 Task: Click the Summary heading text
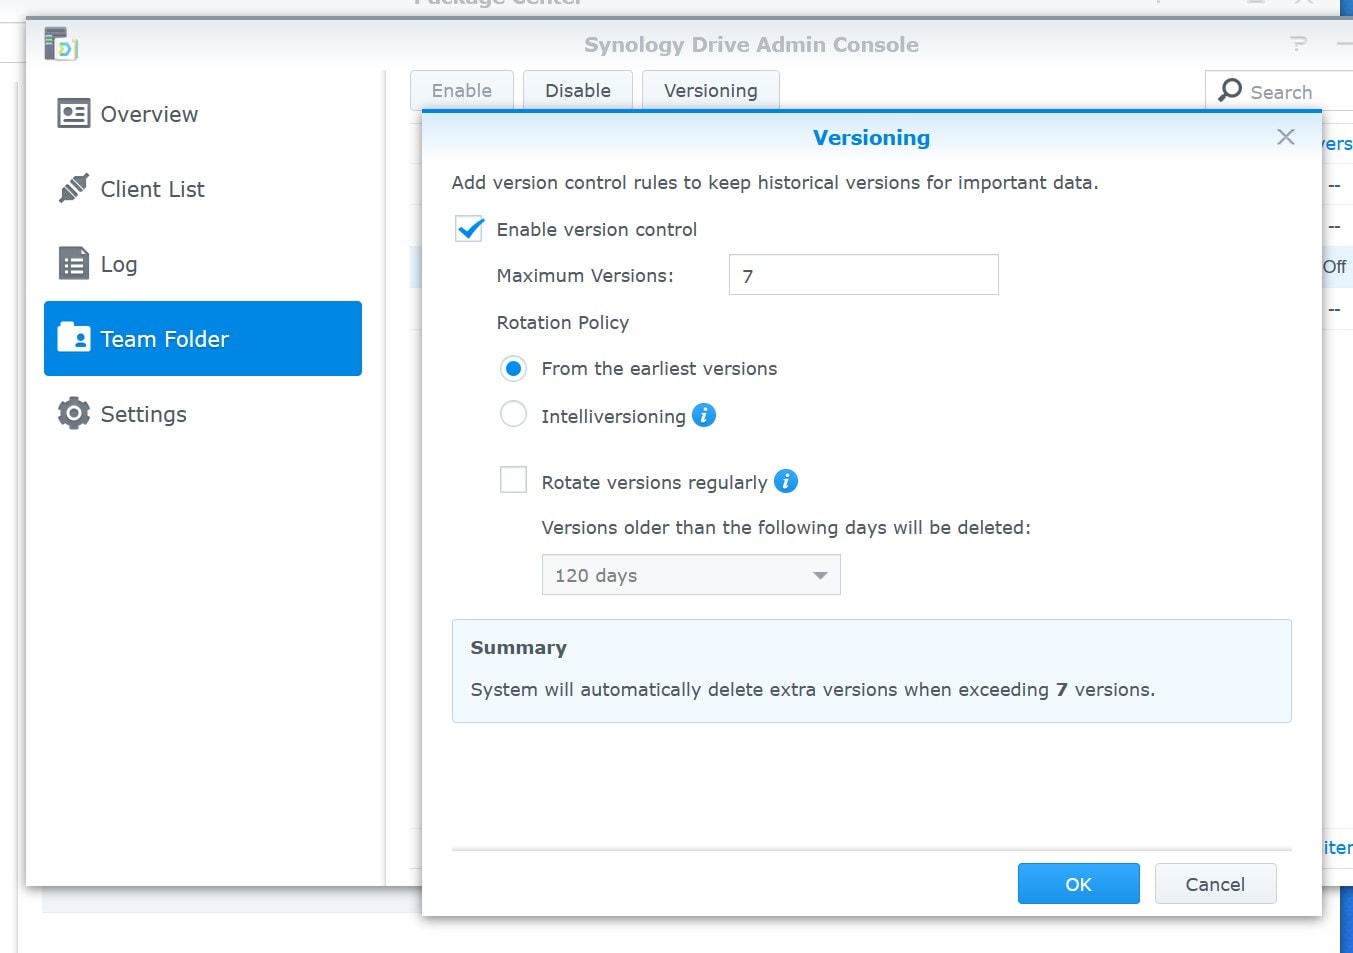[x=518, y=647]
